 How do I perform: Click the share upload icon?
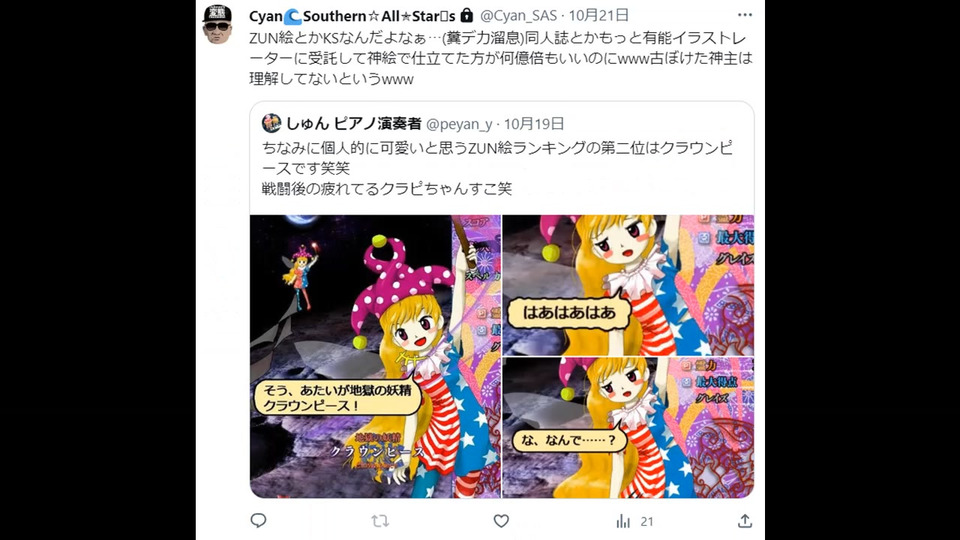tap(744, 521)
